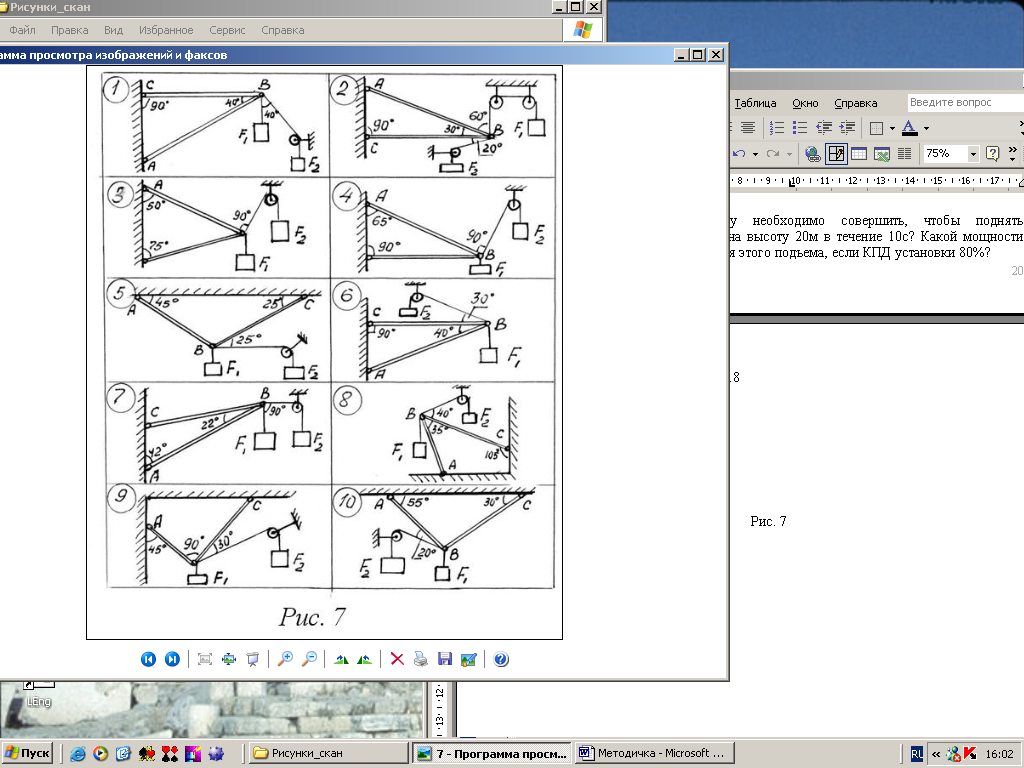
Task: Switch to image viewer taskbar button
Action: coord(491,753)
